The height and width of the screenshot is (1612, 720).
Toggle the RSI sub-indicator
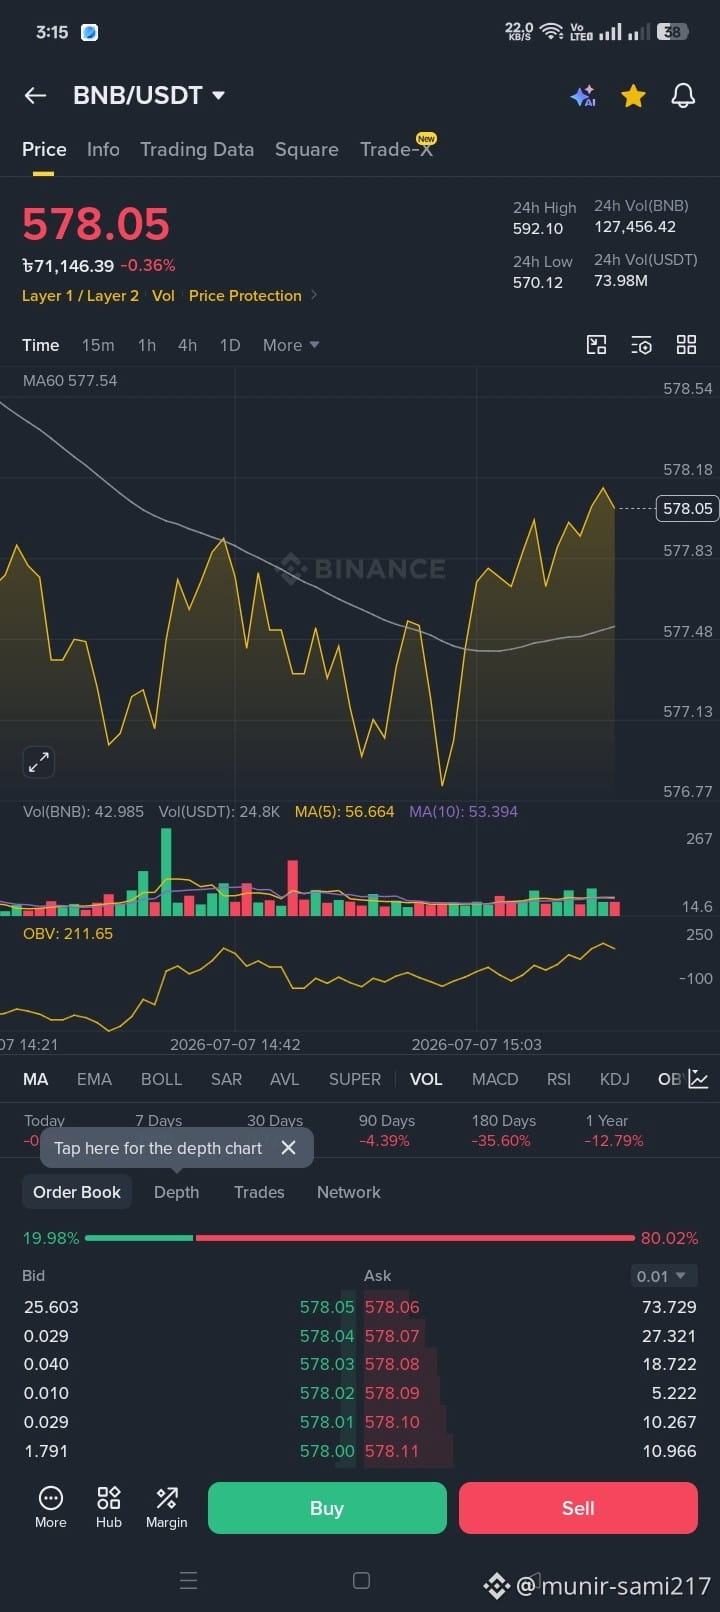point(559,1079)
